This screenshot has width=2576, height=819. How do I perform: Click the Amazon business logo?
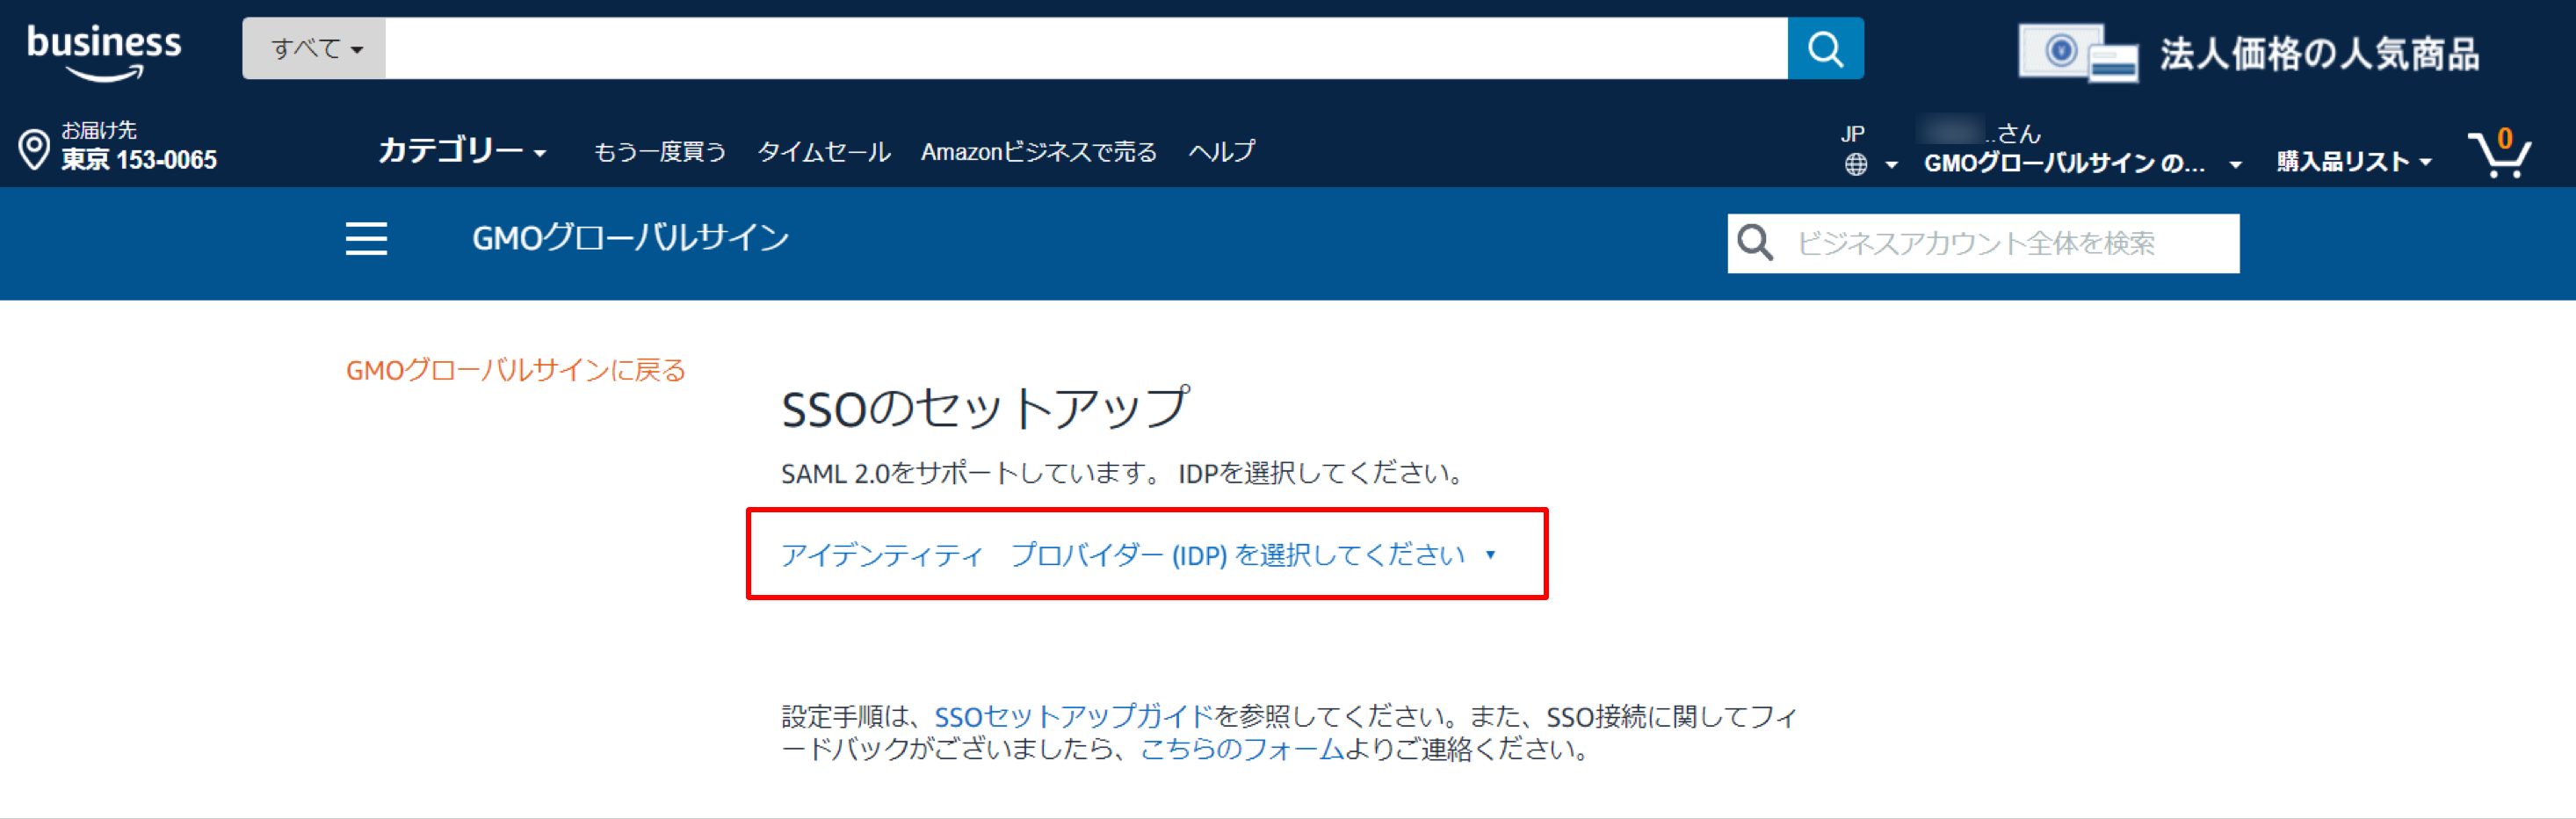pyautogui.click(x=104, y=52)
